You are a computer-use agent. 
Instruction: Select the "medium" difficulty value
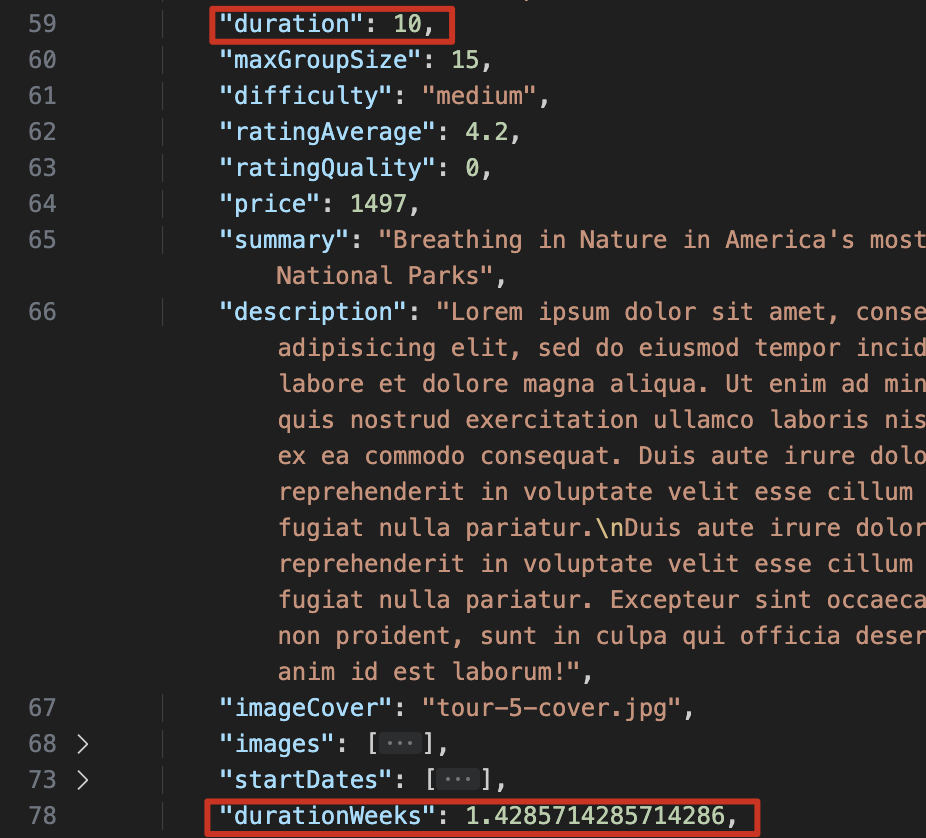480,96
